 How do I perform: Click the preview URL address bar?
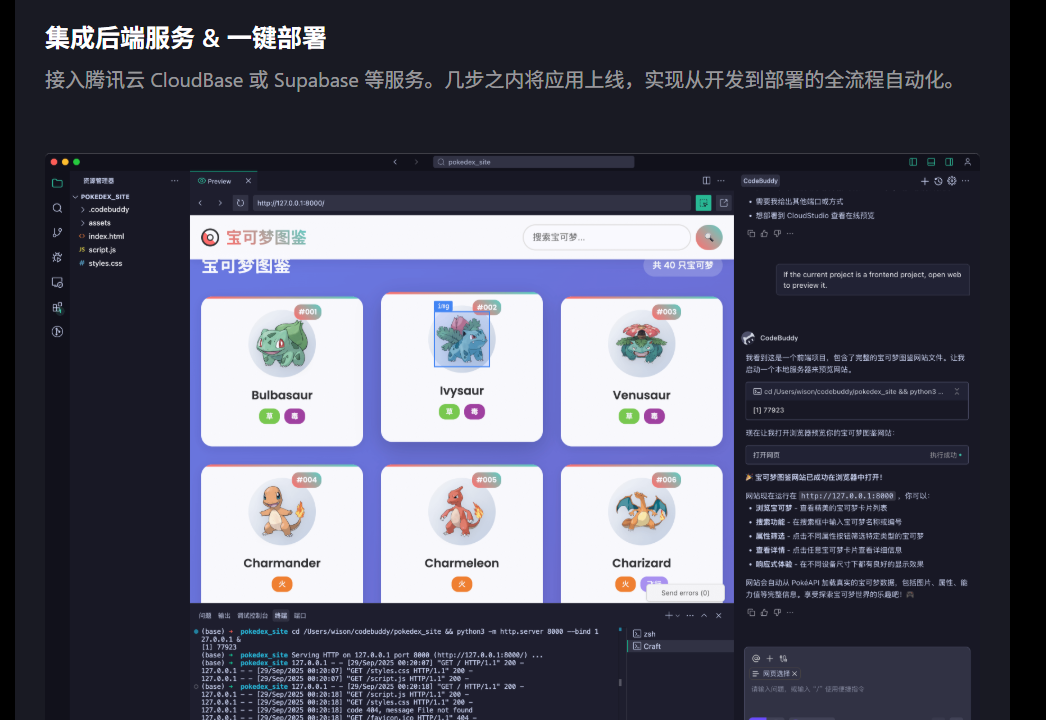pos(472,203)
